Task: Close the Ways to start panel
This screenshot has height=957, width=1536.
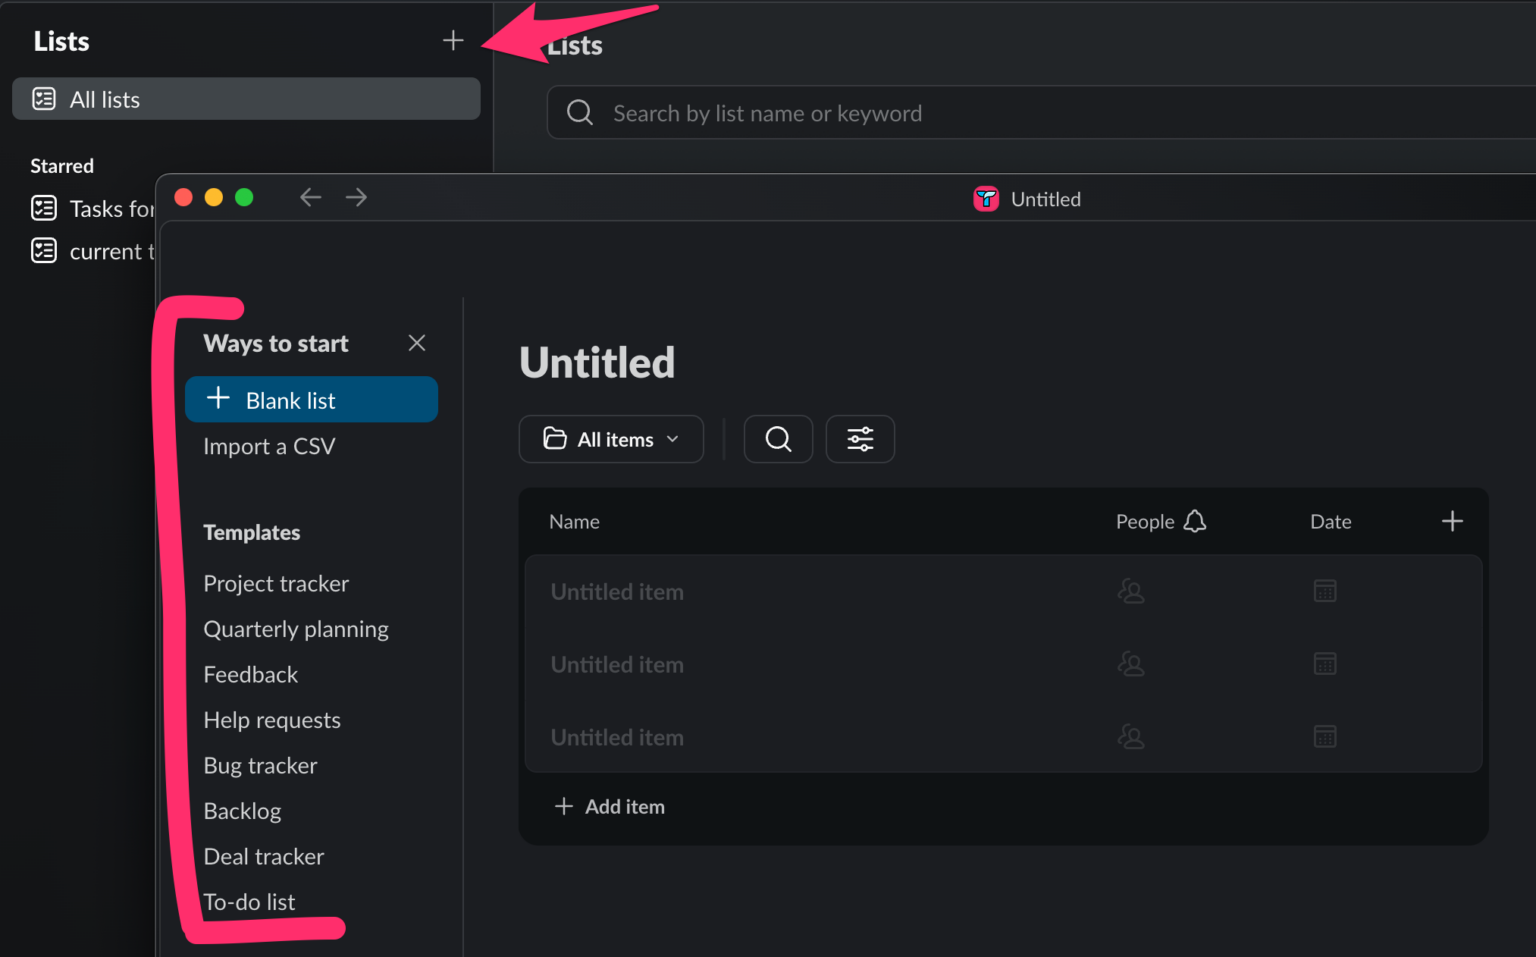Action: pos(417,343)
